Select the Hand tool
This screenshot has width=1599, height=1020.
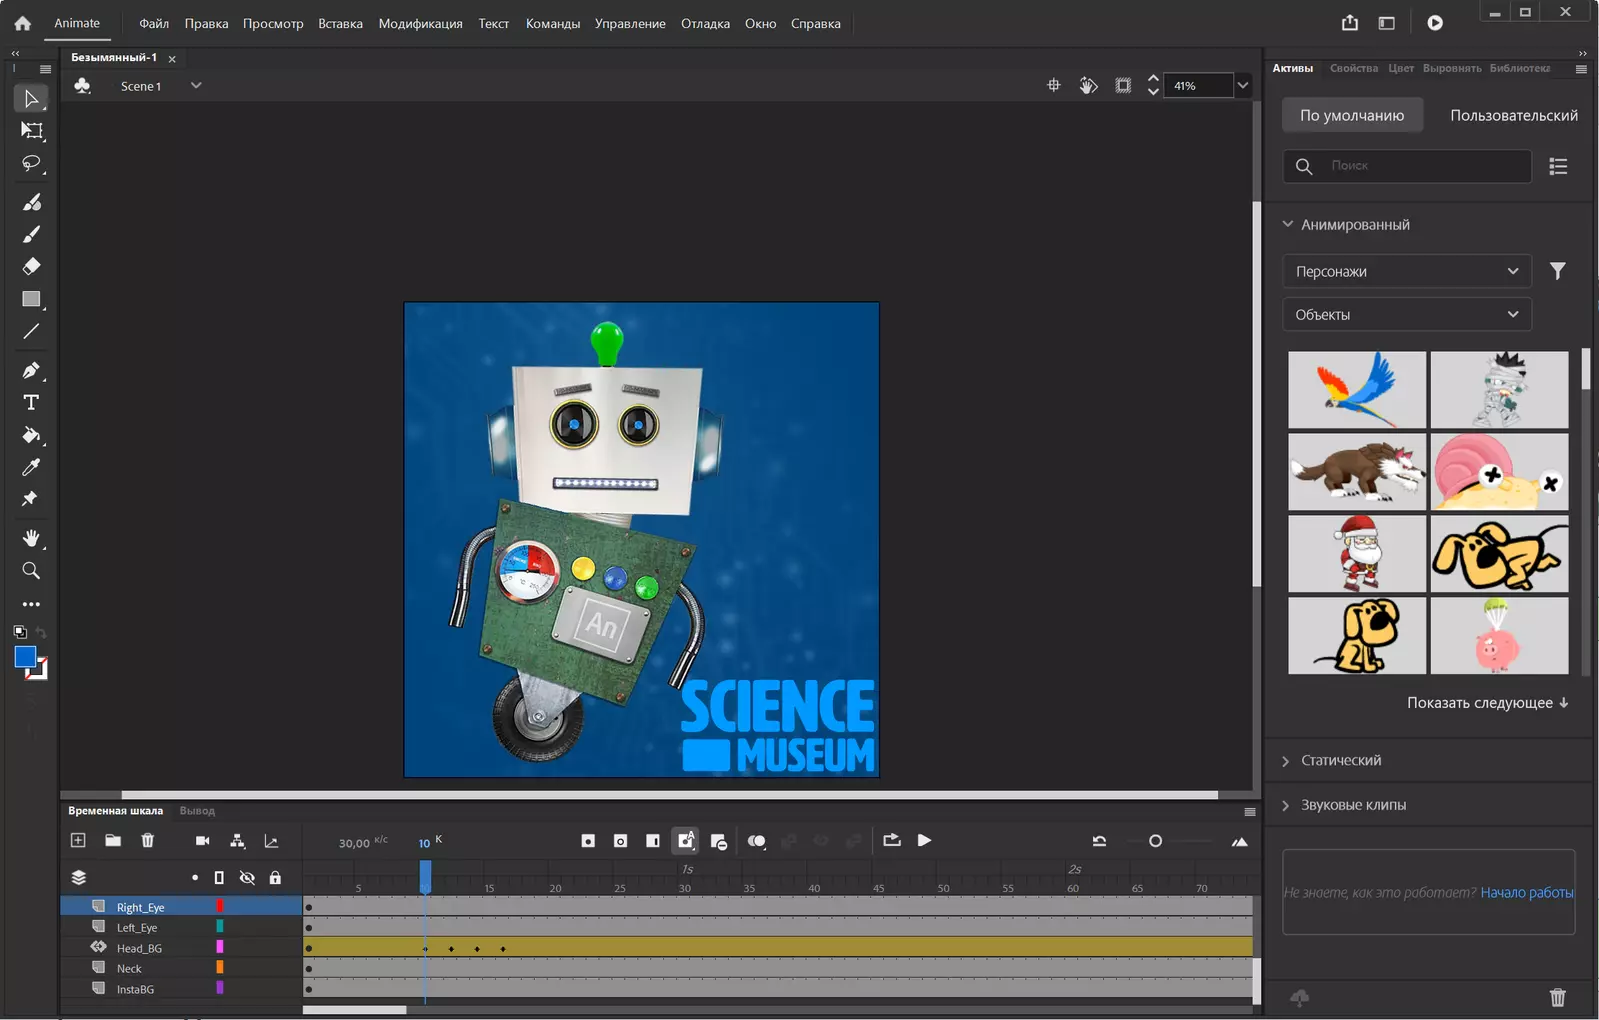(31, 538)
